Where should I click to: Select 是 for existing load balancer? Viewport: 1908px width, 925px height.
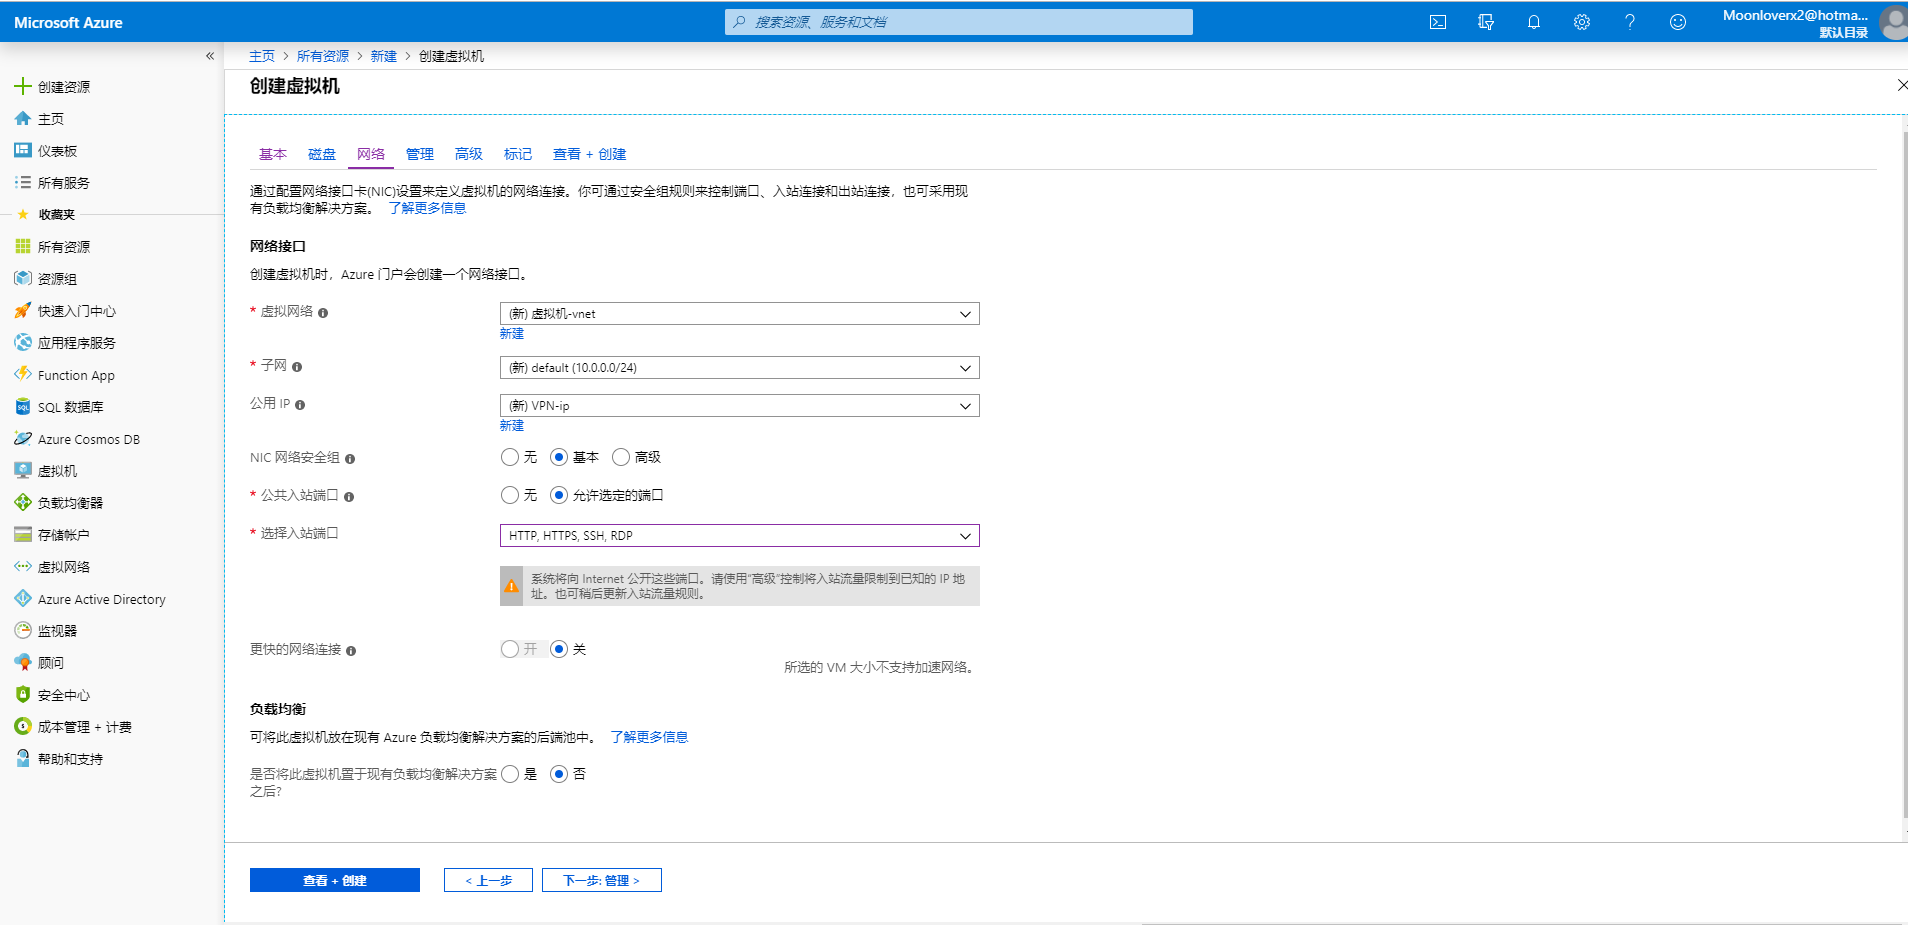click(x=510, y=774)
